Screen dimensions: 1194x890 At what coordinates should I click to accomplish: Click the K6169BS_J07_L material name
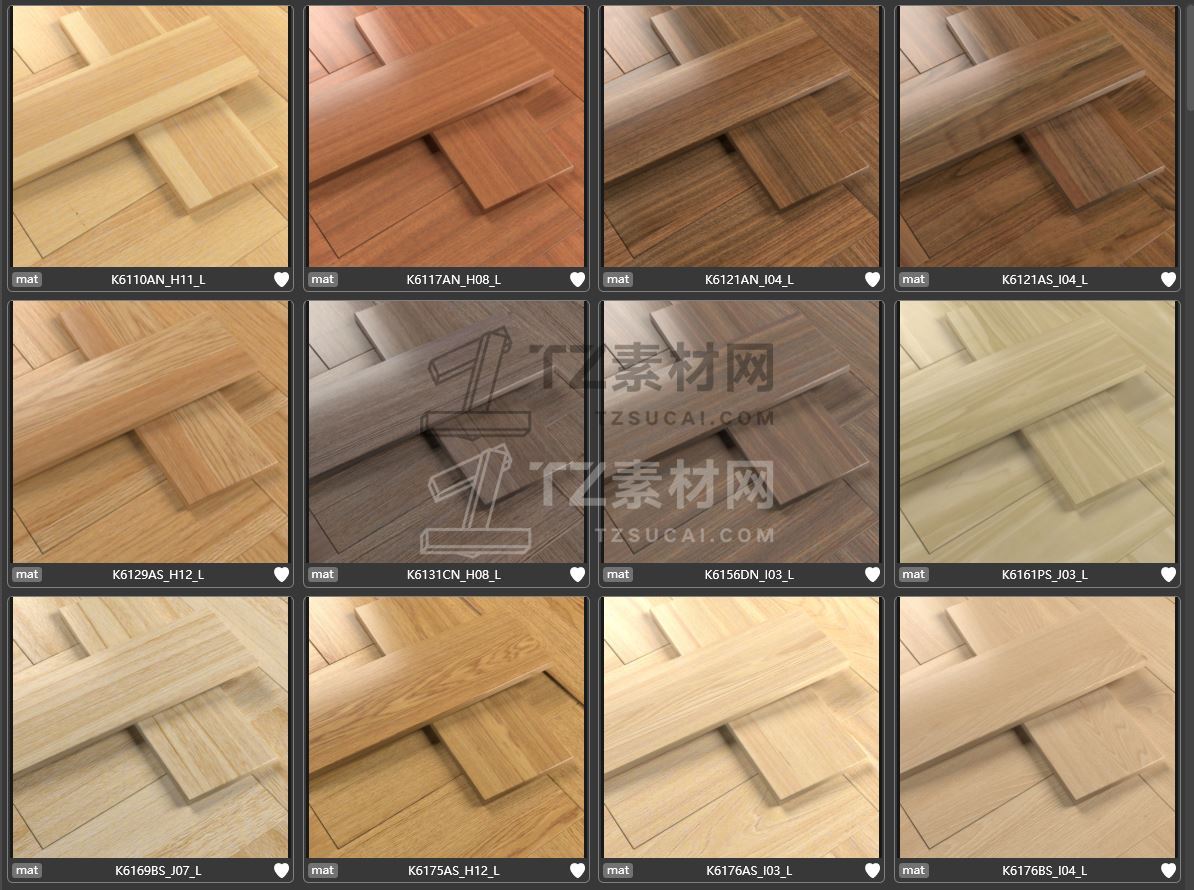click(158, 869)
